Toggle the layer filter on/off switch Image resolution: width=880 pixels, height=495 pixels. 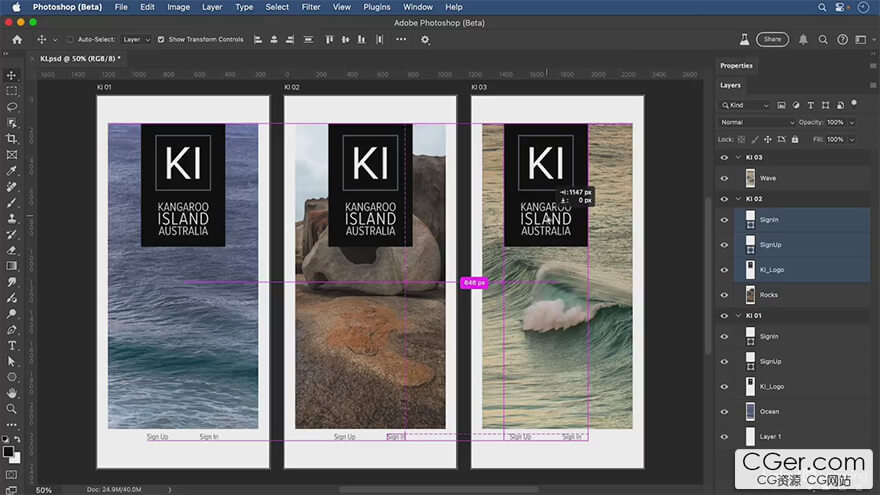click(854, 103)
